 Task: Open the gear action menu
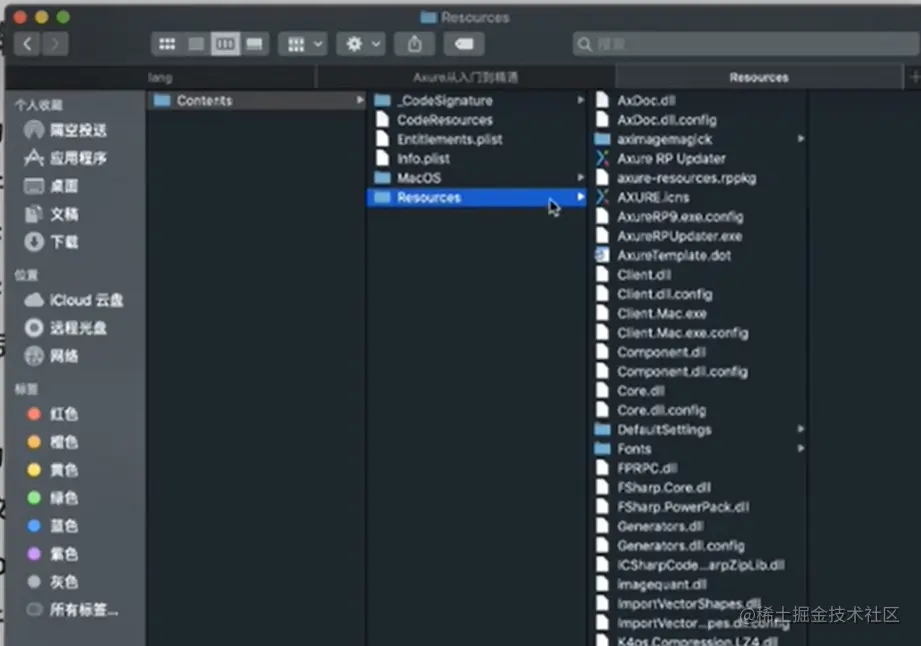[x=361, y=44]
